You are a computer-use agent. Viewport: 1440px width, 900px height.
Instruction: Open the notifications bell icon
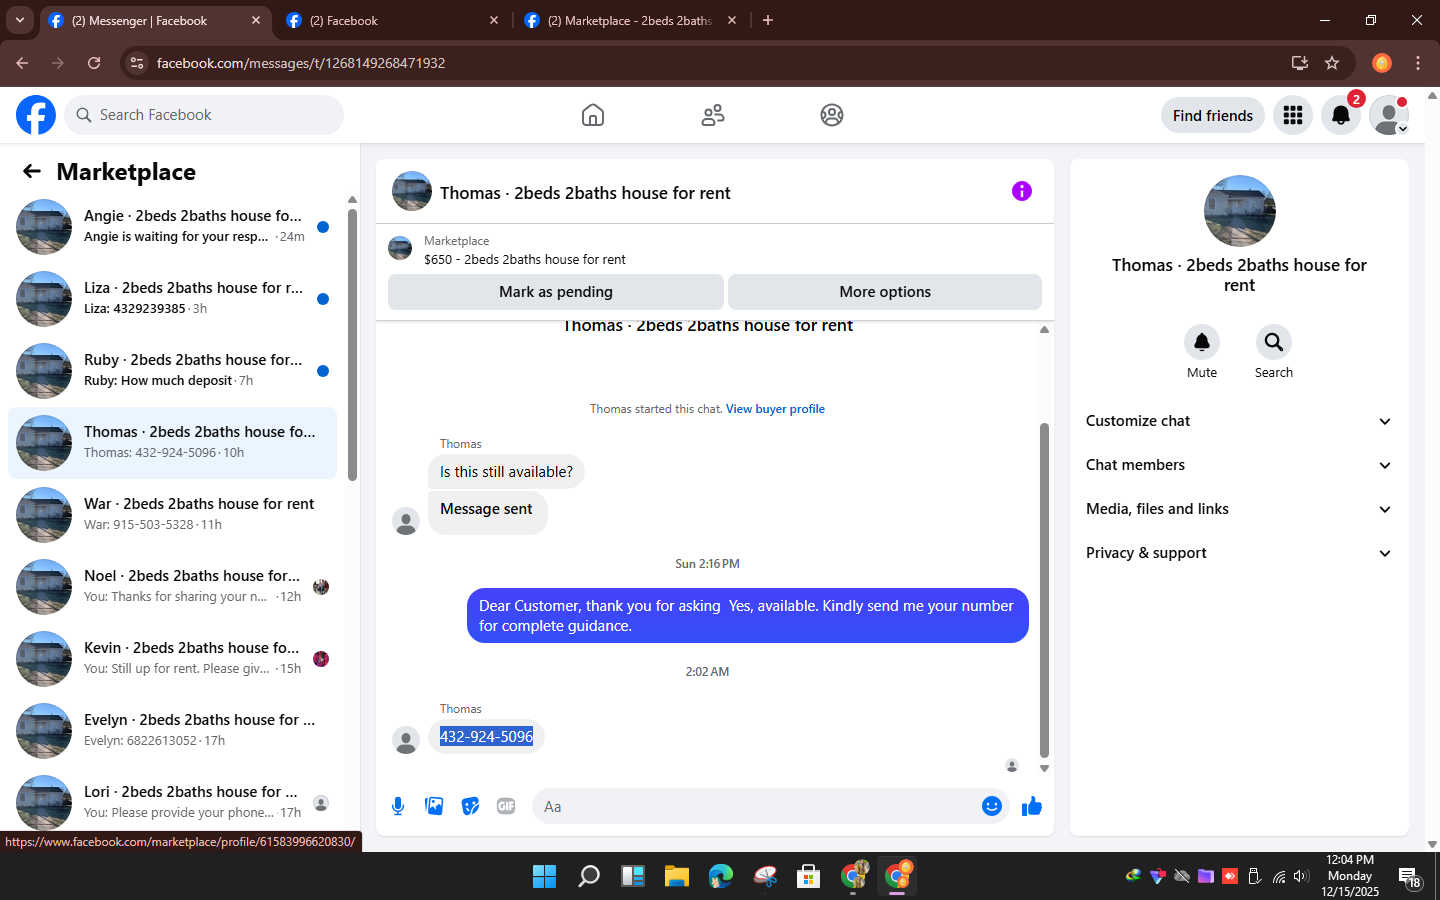pyautogui.click(x=1341, y=115)
